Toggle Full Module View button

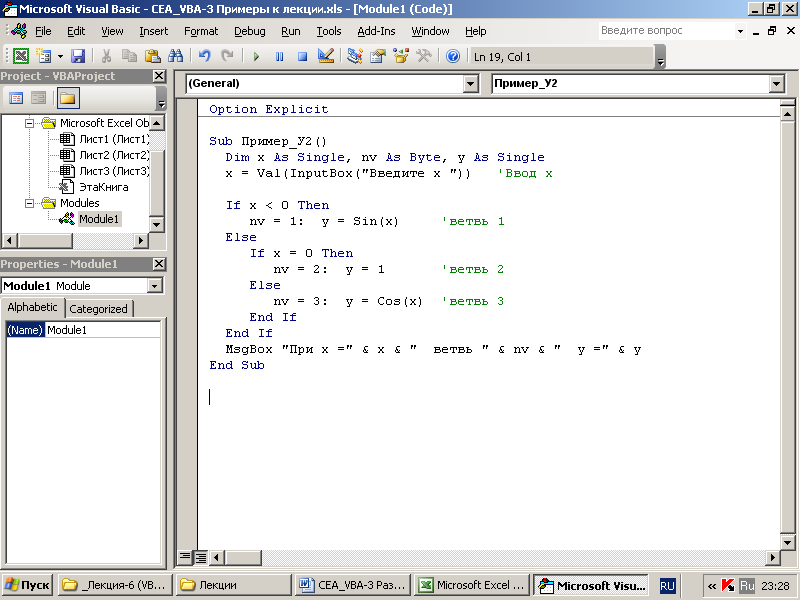tap(201, 557)
